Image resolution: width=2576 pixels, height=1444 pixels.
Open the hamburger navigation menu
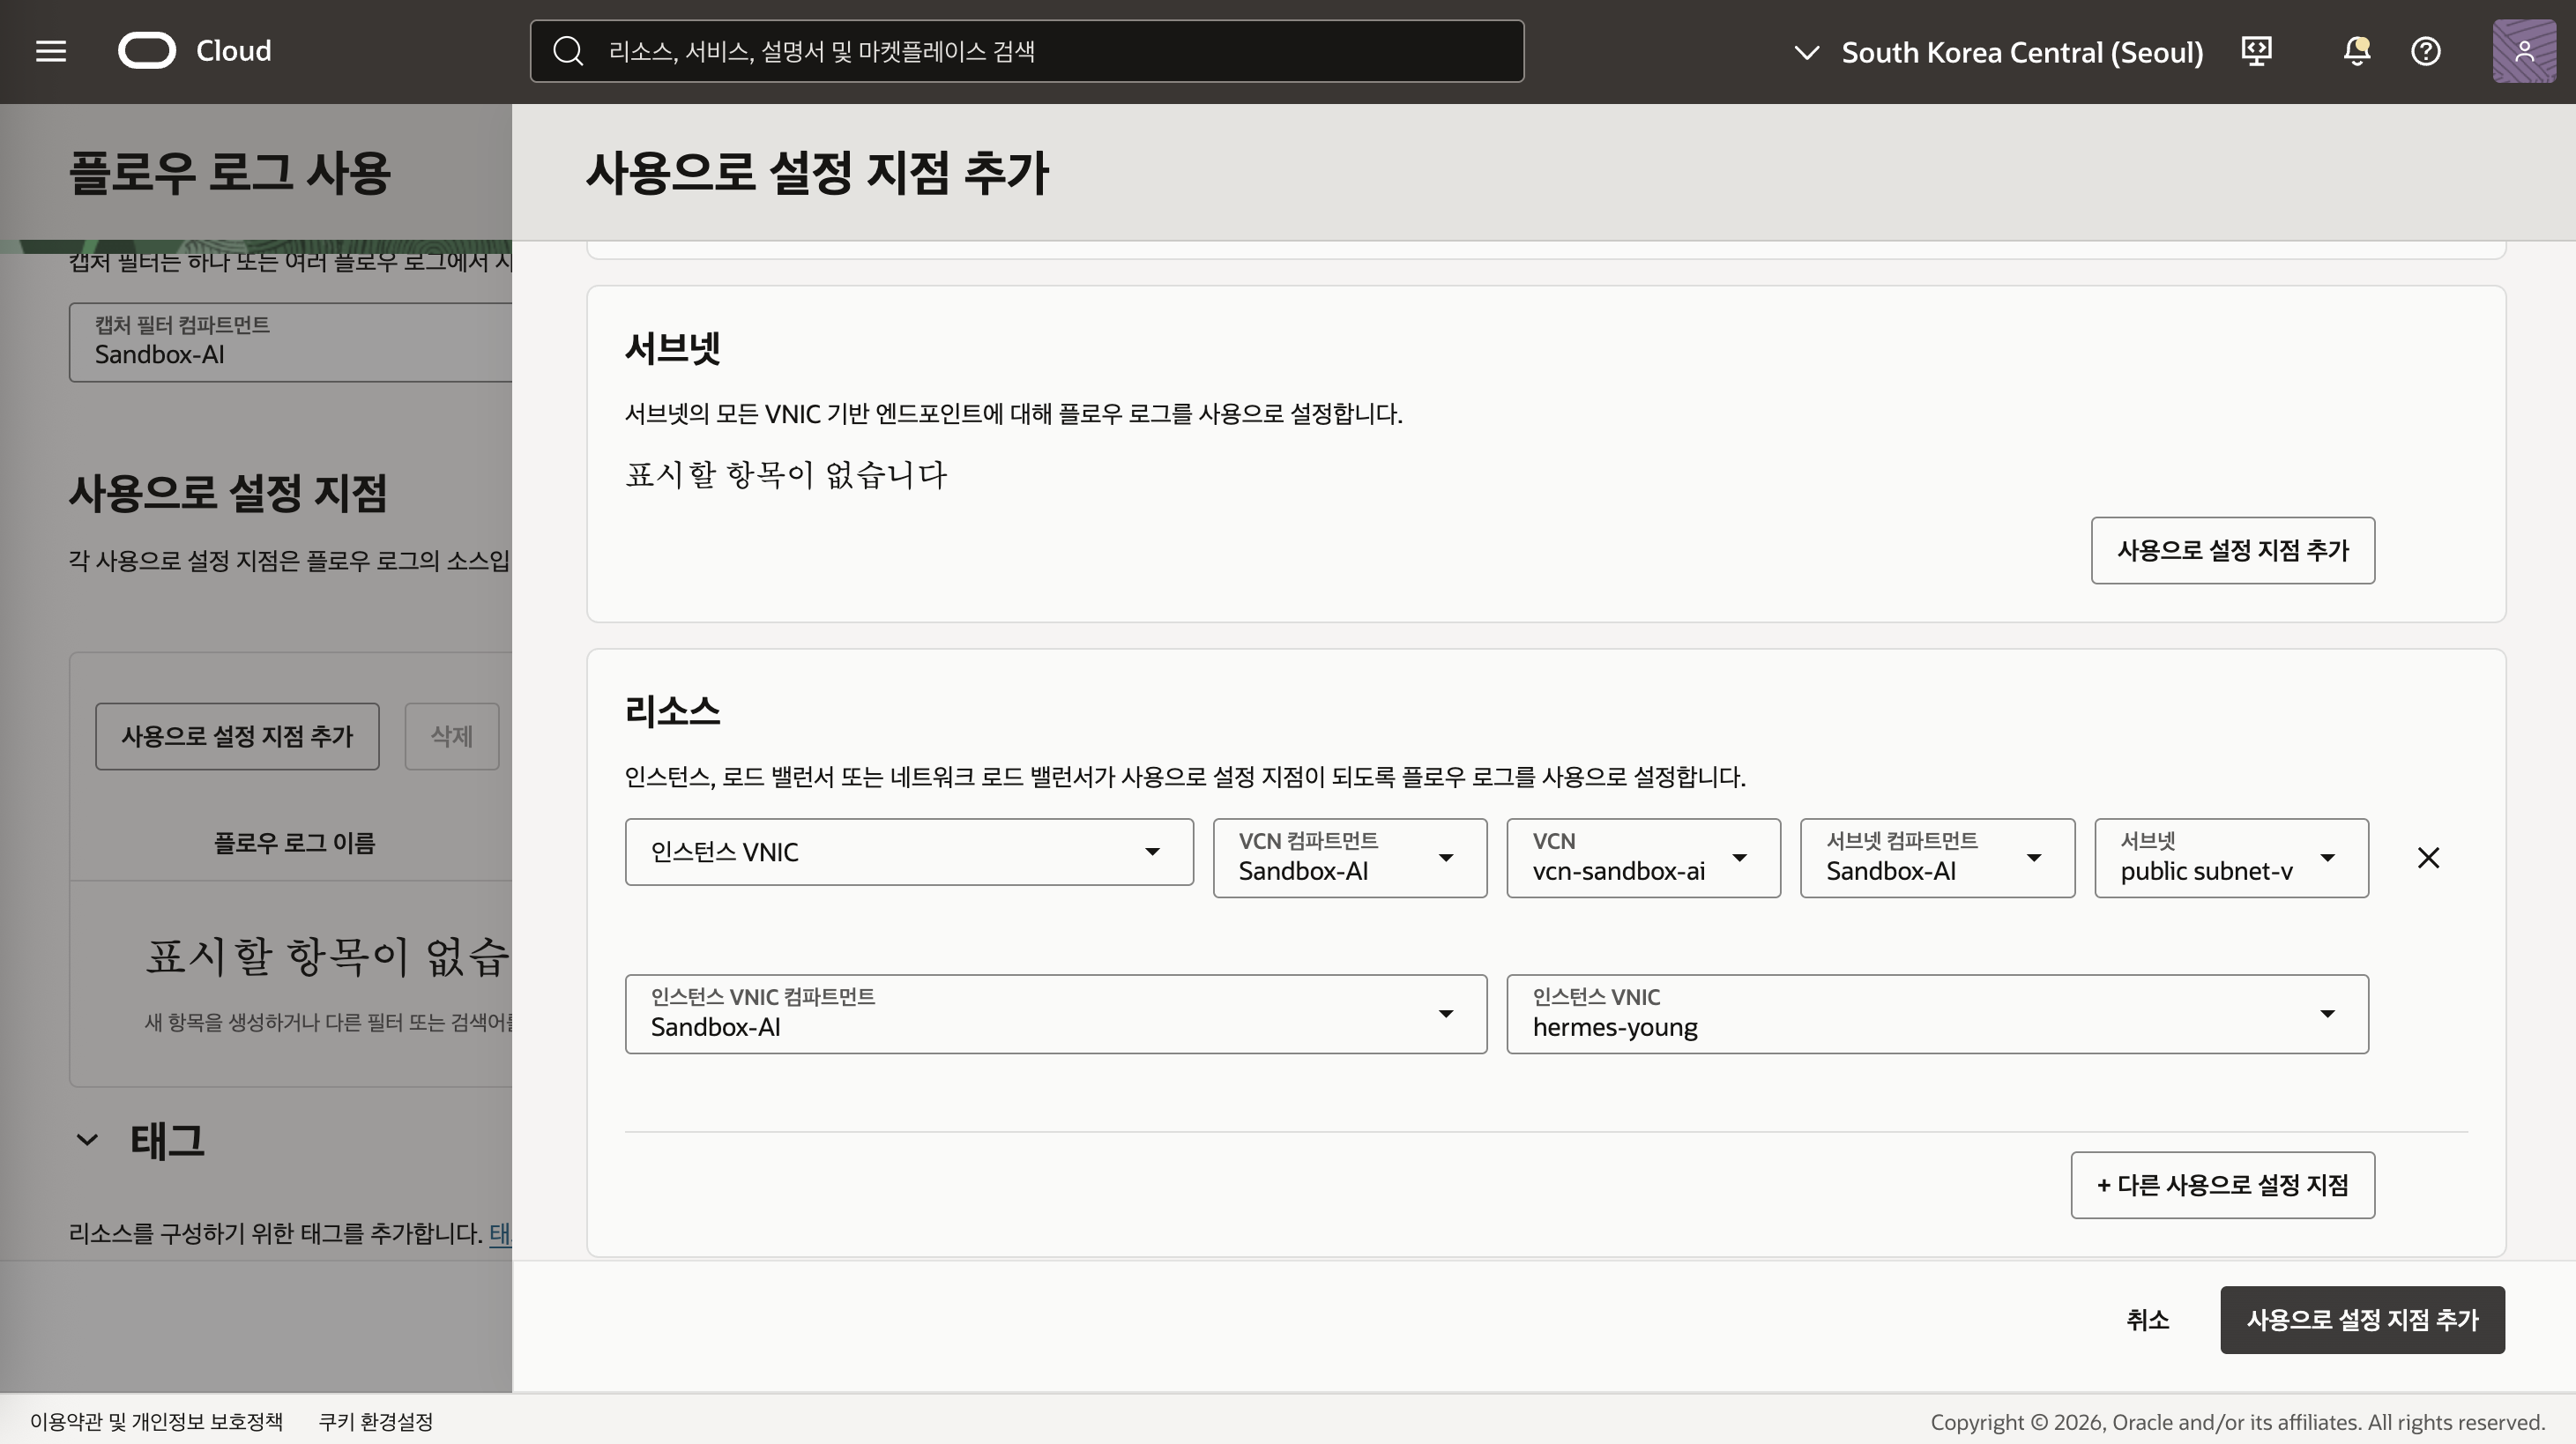[x=51, y=51]
